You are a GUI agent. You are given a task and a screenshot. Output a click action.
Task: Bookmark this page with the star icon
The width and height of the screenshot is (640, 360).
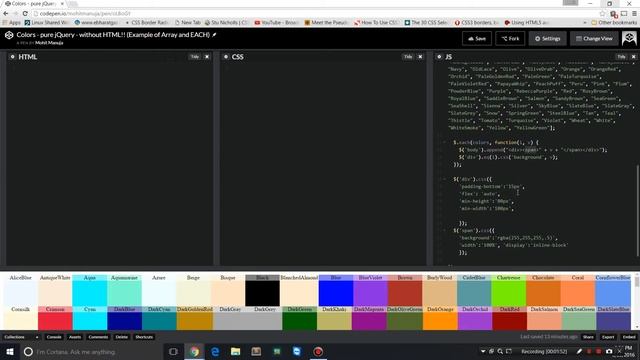[602, 13]
